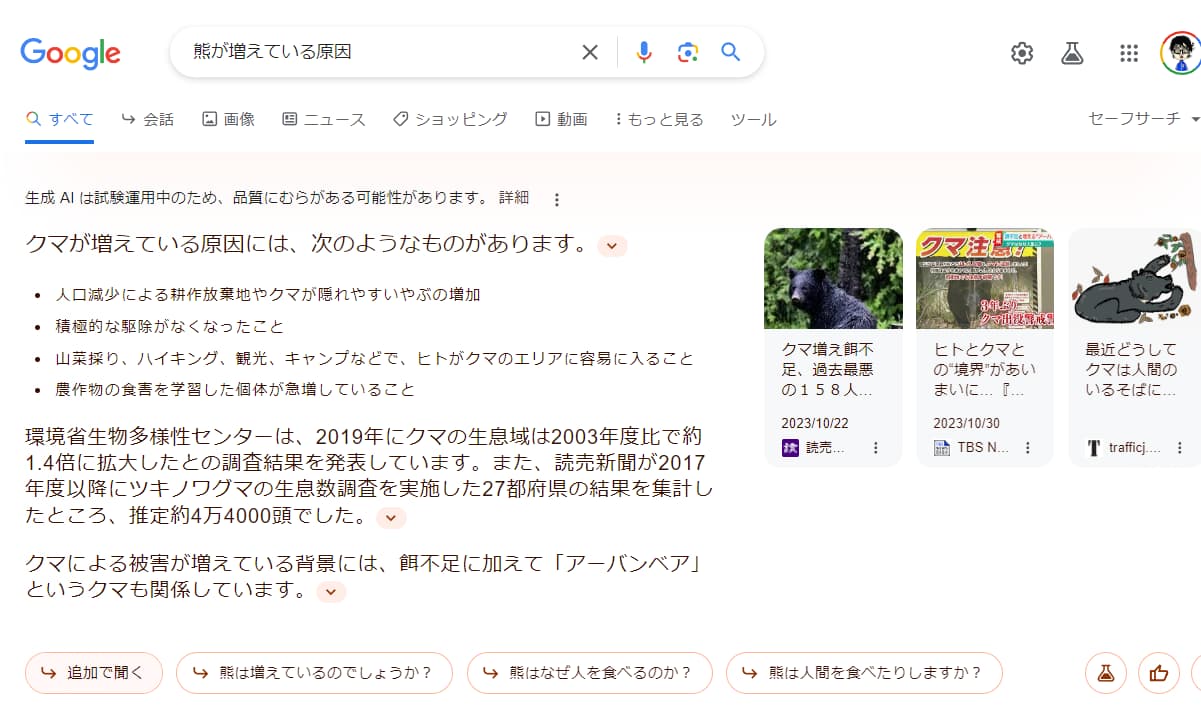Click bullet 農作物の食害を学習した個体が急増していること
Image resolution: width=1201 pixels, height=710 pixels.
[x=235, y=389]
